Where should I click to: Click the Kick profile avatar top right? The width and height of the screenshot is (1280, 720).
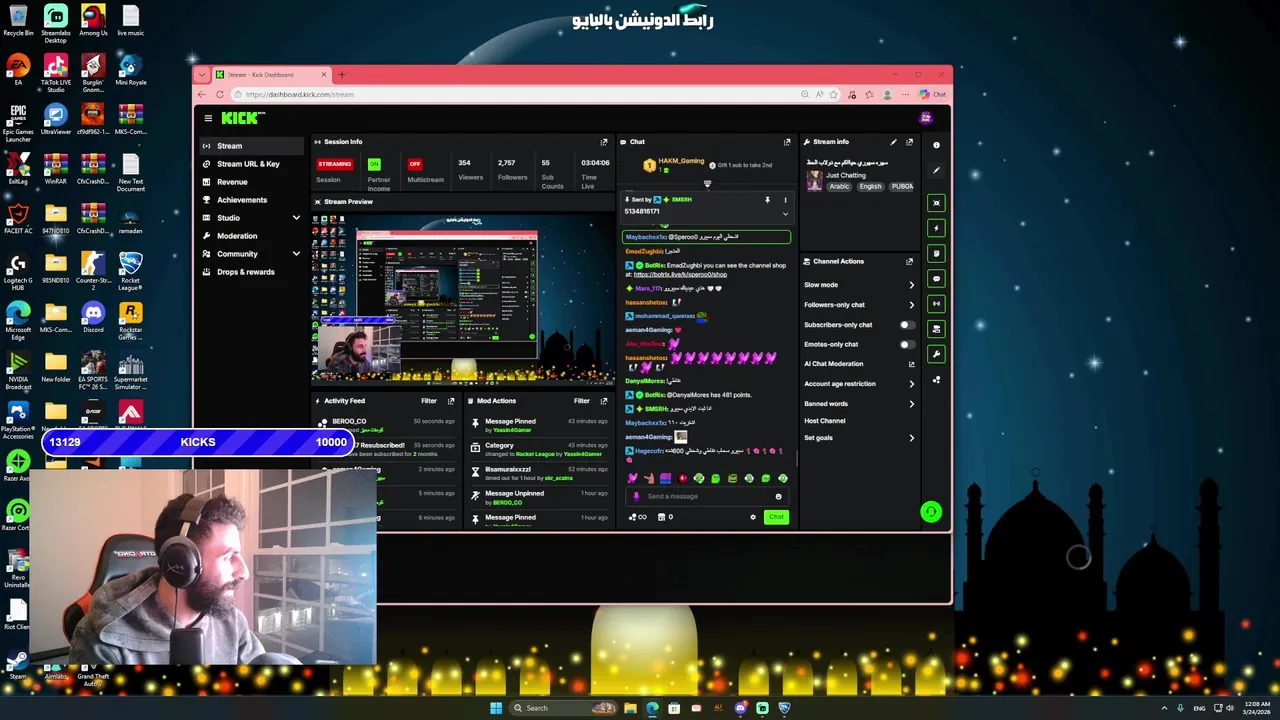[926, 118]
